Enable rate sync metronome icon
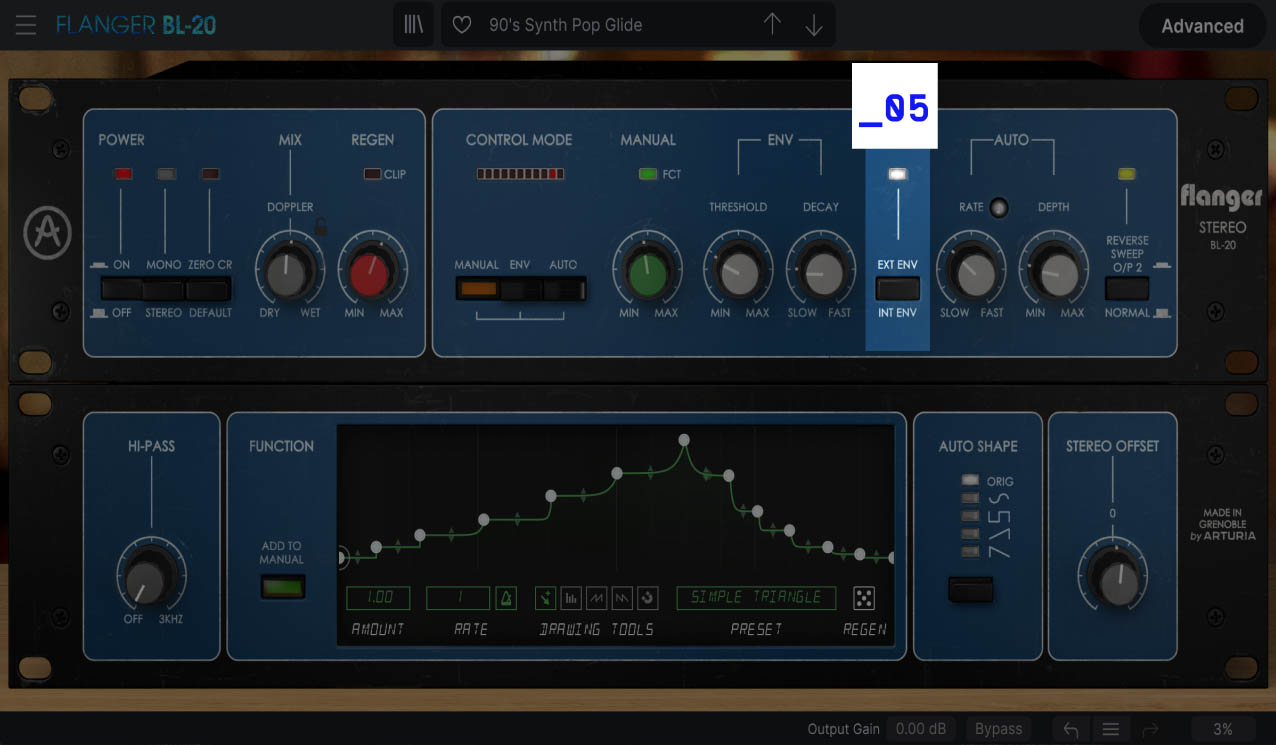The width and height of the screenshot is (1276, 745). 506,598
